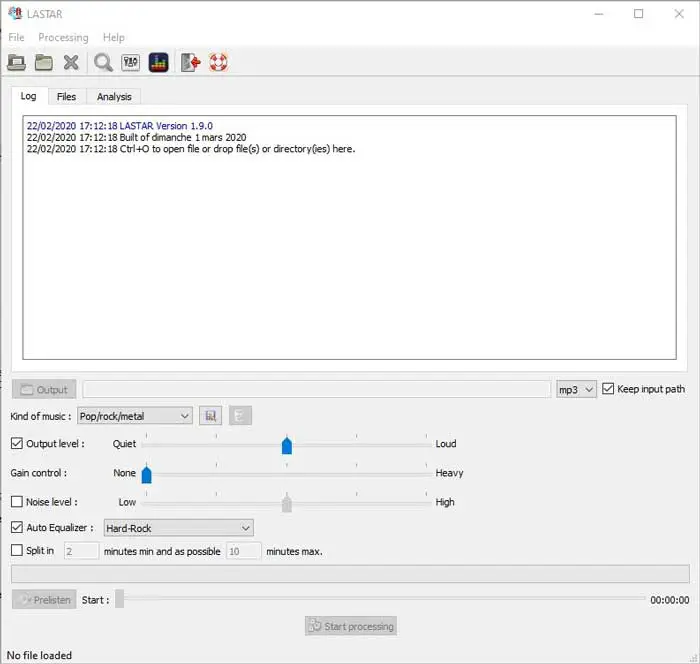This screenshot has width=700, height=664.
Task: Click the red lifebuoy help icon
Action: coord(218,63)
